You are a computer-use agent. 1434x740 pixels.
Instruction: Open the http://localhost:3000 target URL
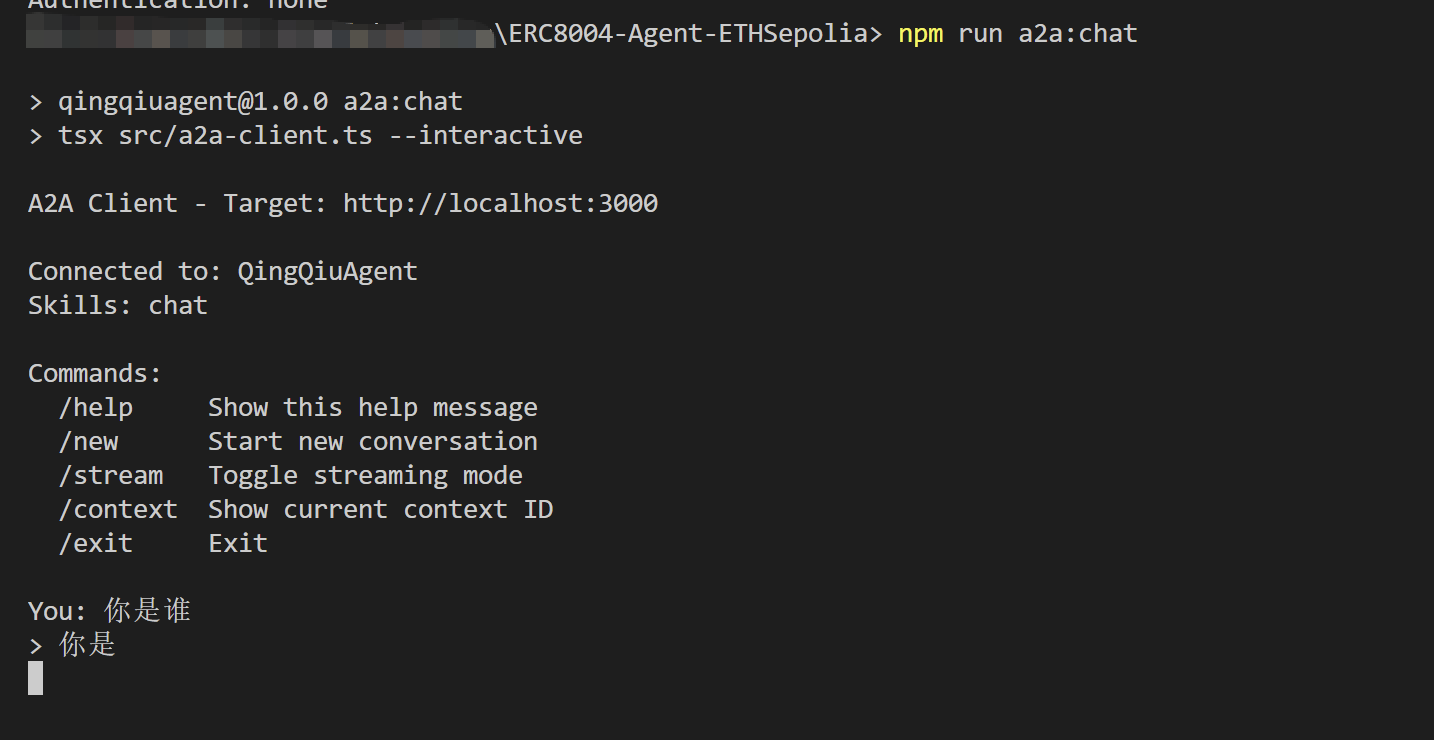[500, 204]
